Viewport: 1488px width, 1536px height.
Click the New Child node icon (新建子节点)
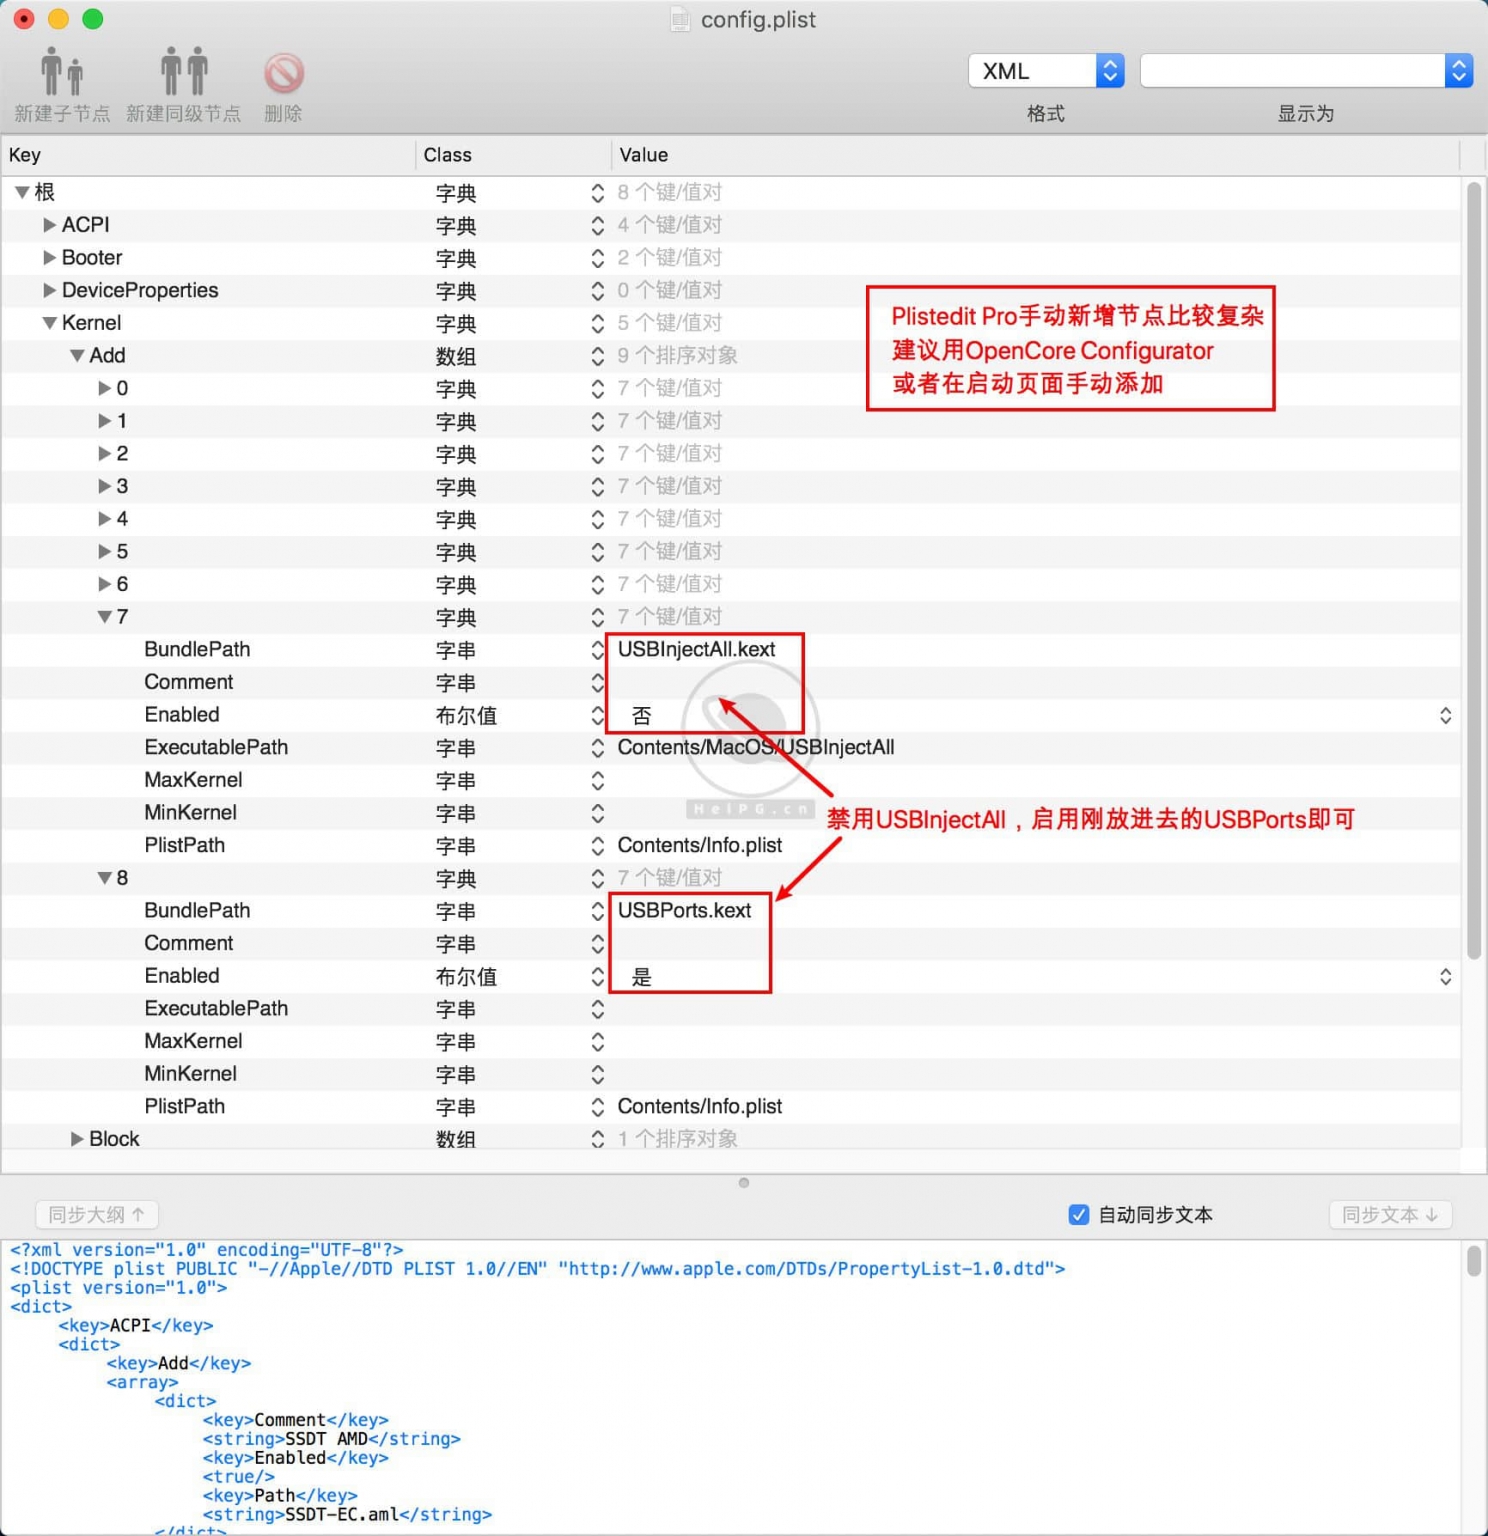tap(61, 72)
